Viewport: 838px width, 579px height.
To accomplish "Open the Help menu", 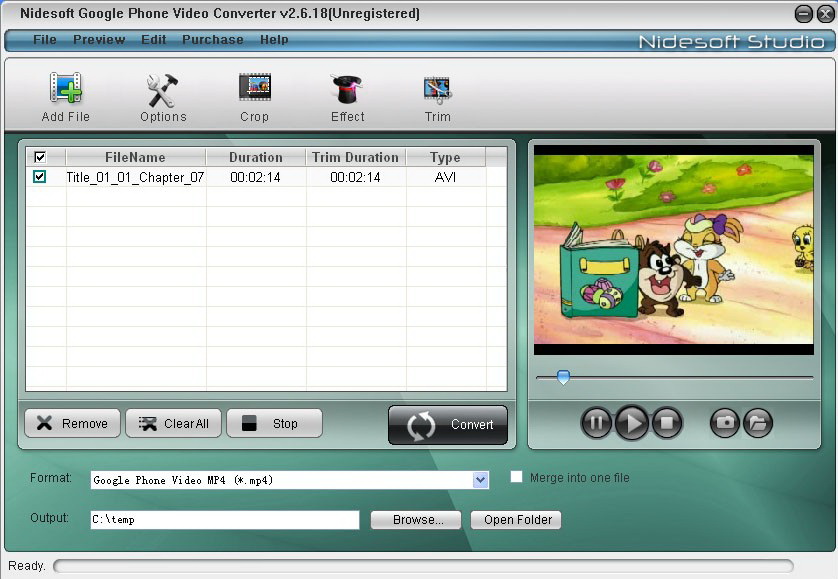I will tap(274, 40).
